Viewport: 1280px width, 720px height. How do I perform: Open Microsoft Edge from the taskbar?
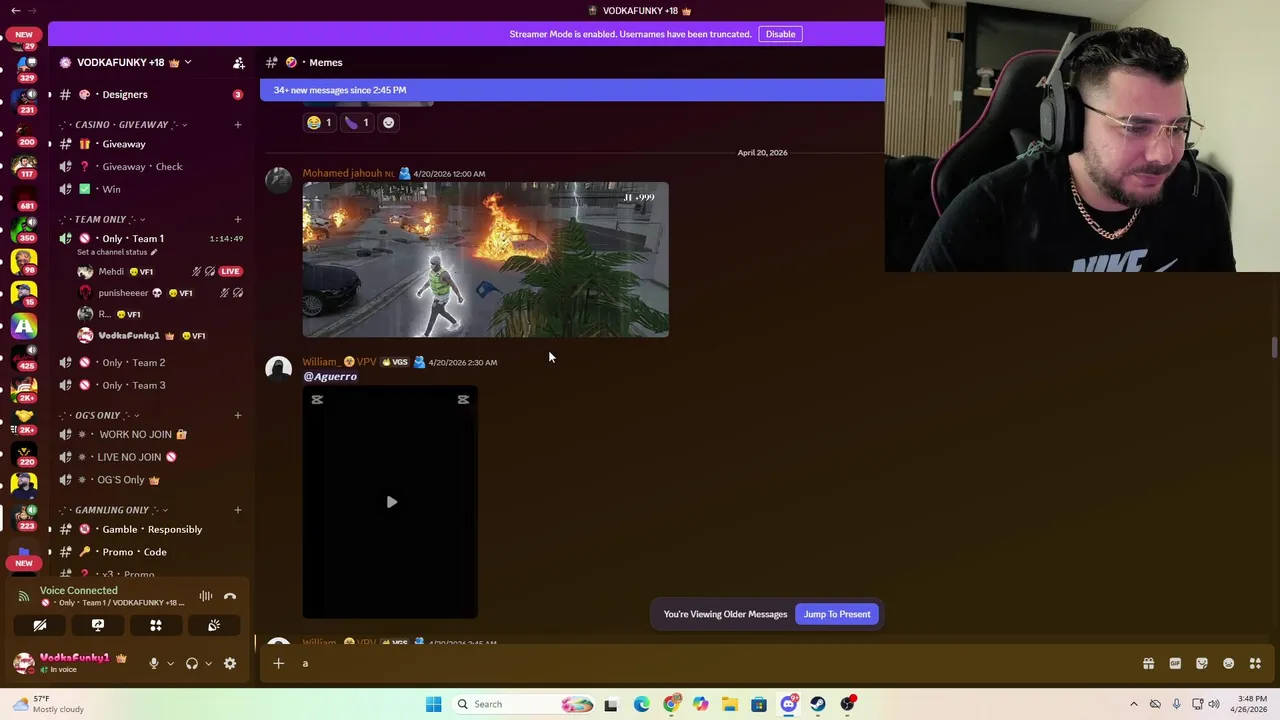641,704
